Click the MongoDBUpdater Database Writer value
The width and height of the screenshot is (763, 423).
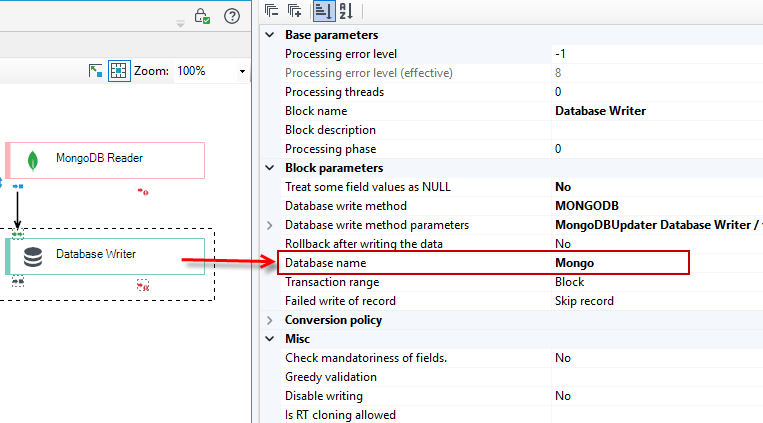657,225
